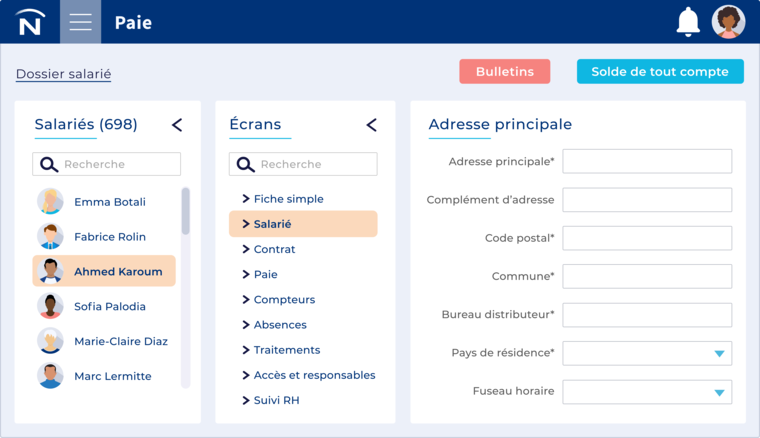Click the notification bell icon
The image size is (760, 438).
pyautogui.click(x=688, y=22)
